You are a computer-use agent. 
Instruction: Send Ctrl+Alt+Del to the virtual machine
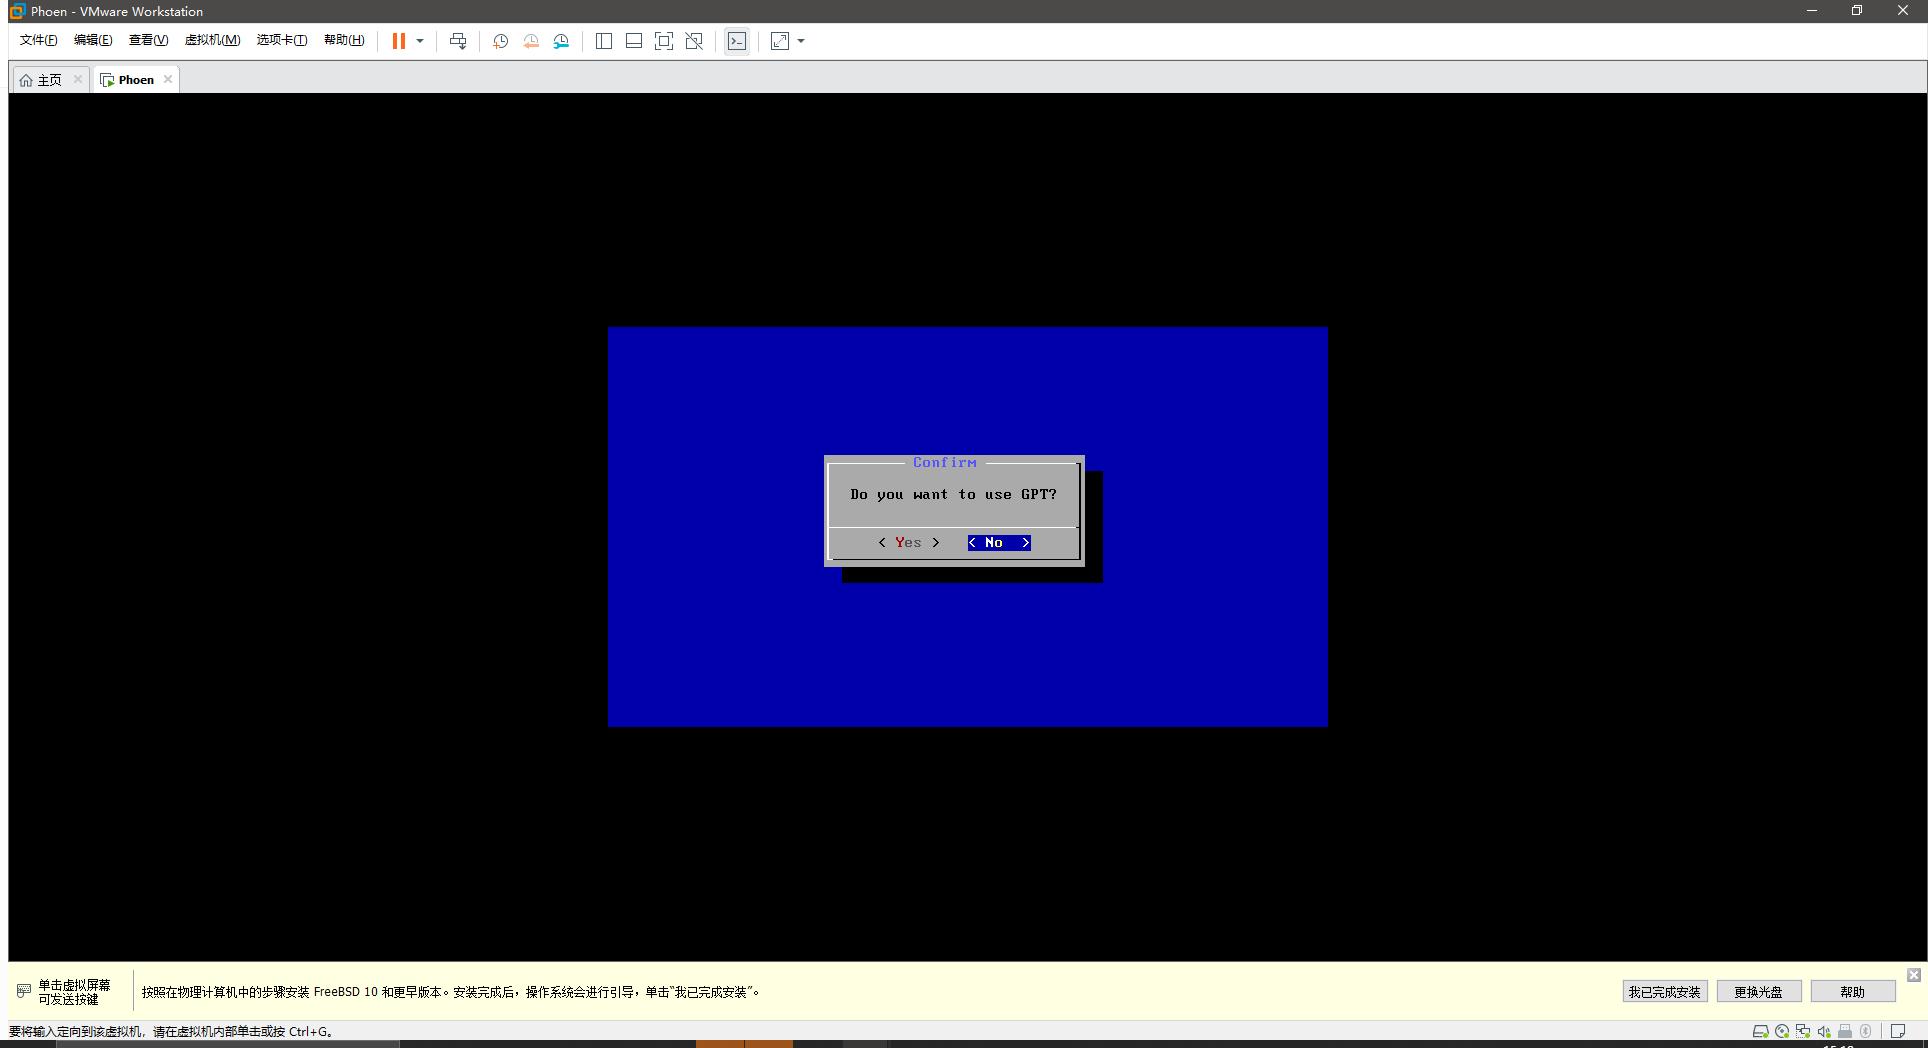point(457,41)
